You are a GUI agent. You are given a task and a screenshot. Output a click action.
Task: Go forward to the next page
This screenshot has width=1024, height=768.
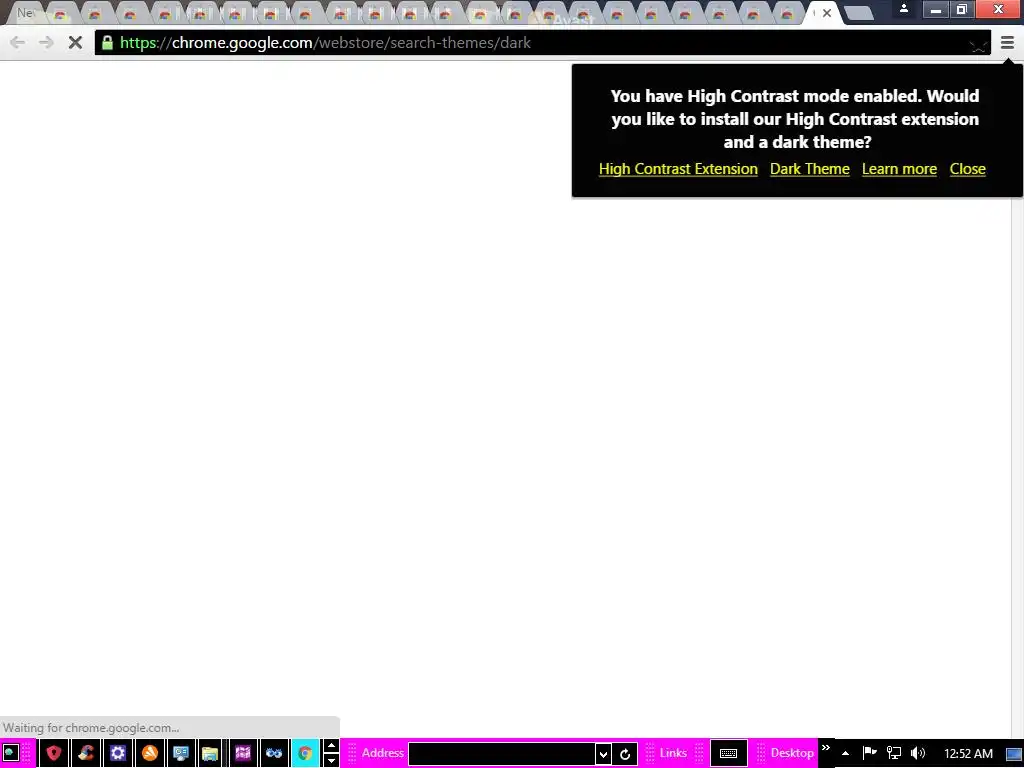tap(46, 43)
